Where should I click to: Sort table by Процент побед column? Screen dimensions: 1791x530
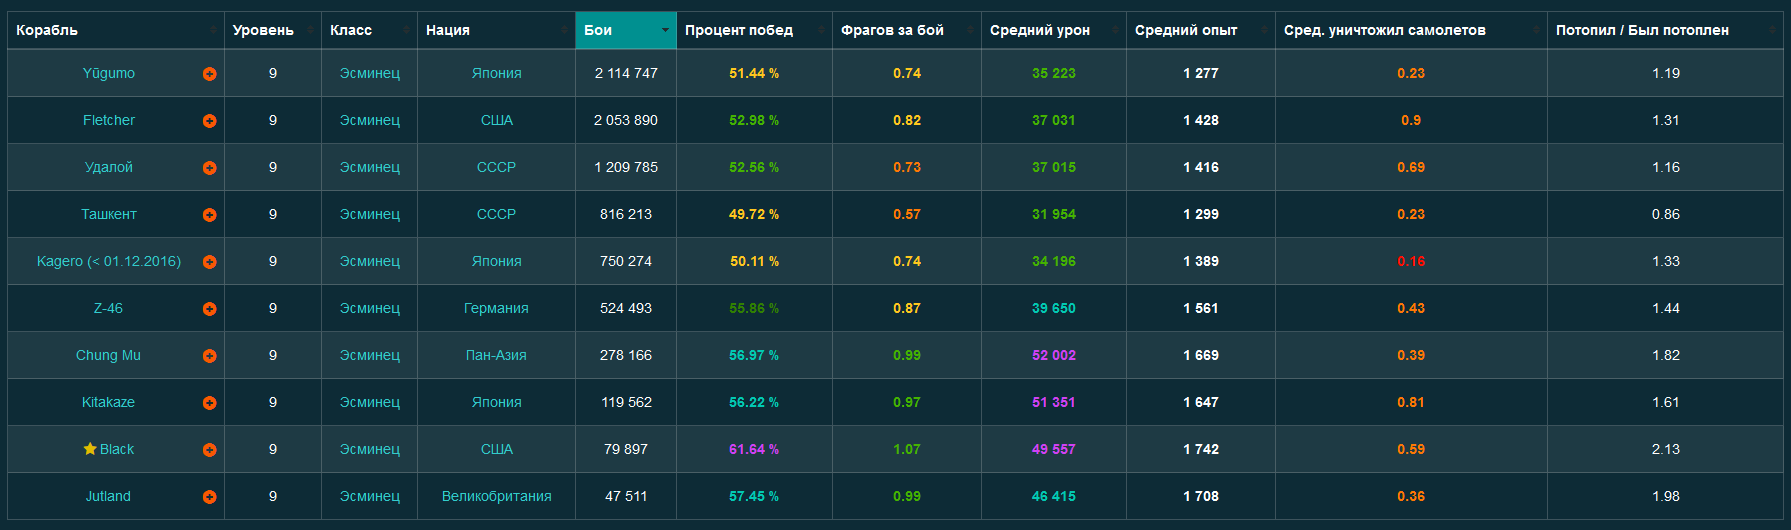(754, 30)
